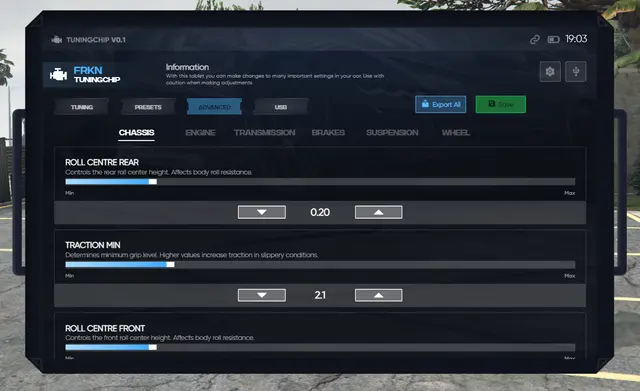
Task: Decrease Roll Centre Rear with down arrow
Action: click(x=262, y=212)
